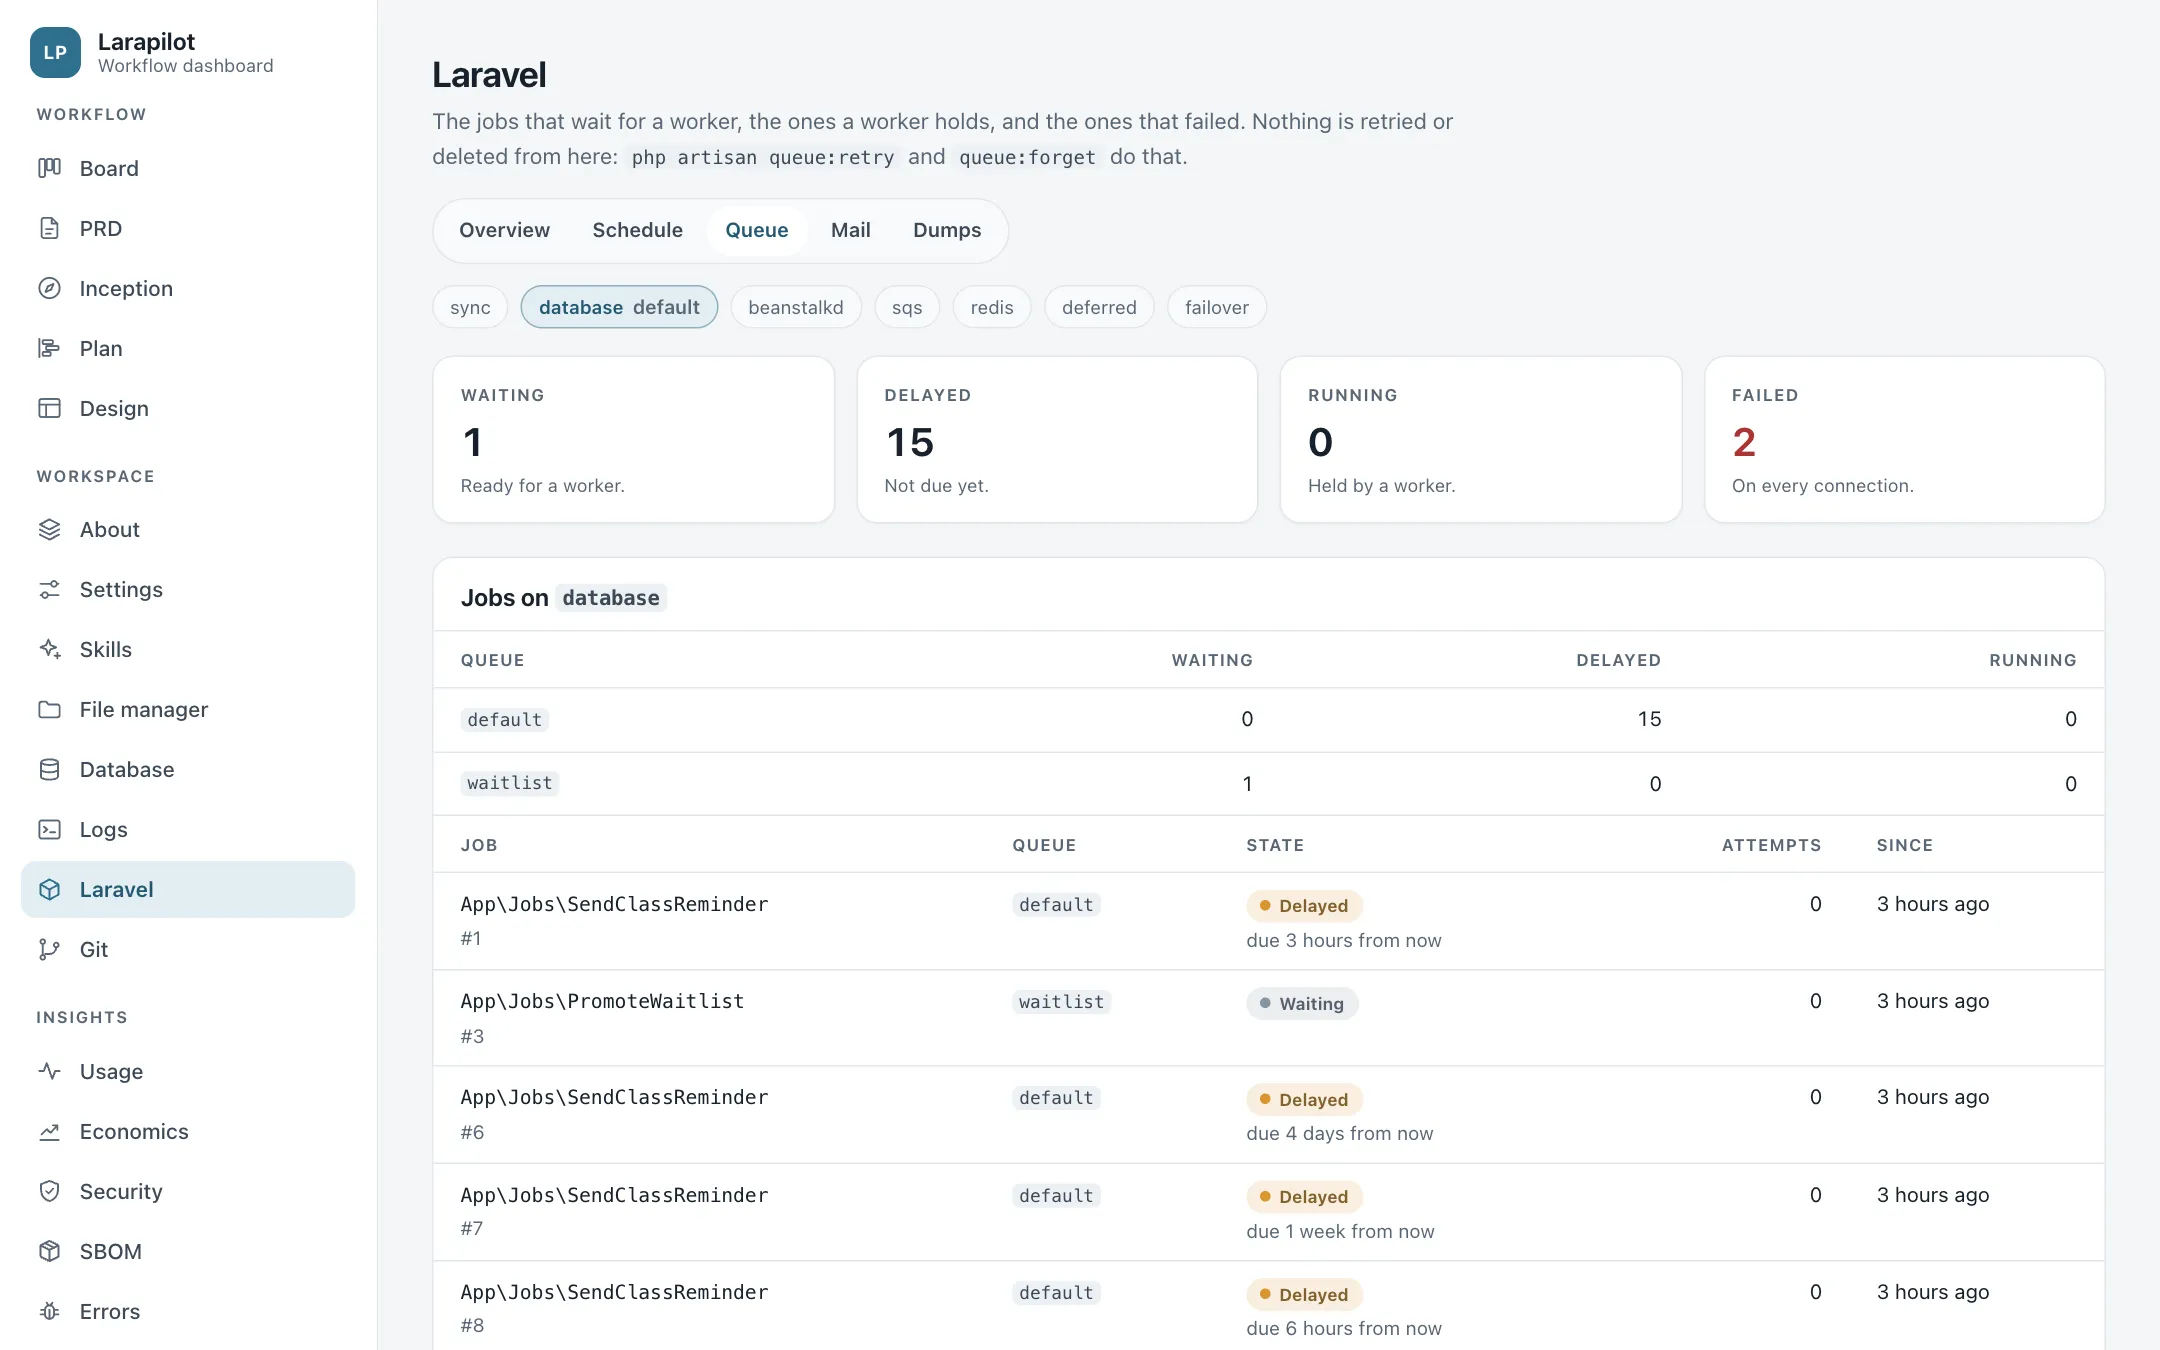This screenshot has width=2160, height=1350.
Task: Open Board via its kanban icon
Action: point(49,168)
